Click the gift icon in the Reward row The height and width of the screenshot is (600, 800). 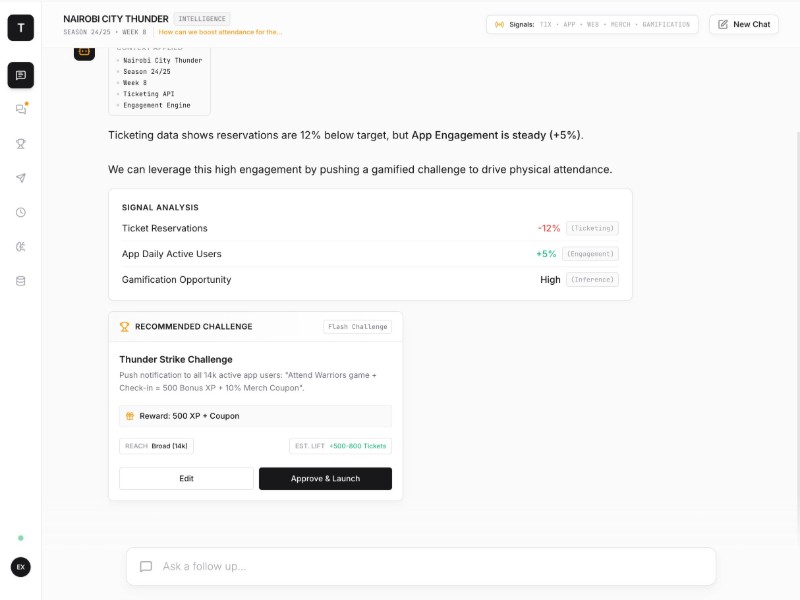click(129, 416)
